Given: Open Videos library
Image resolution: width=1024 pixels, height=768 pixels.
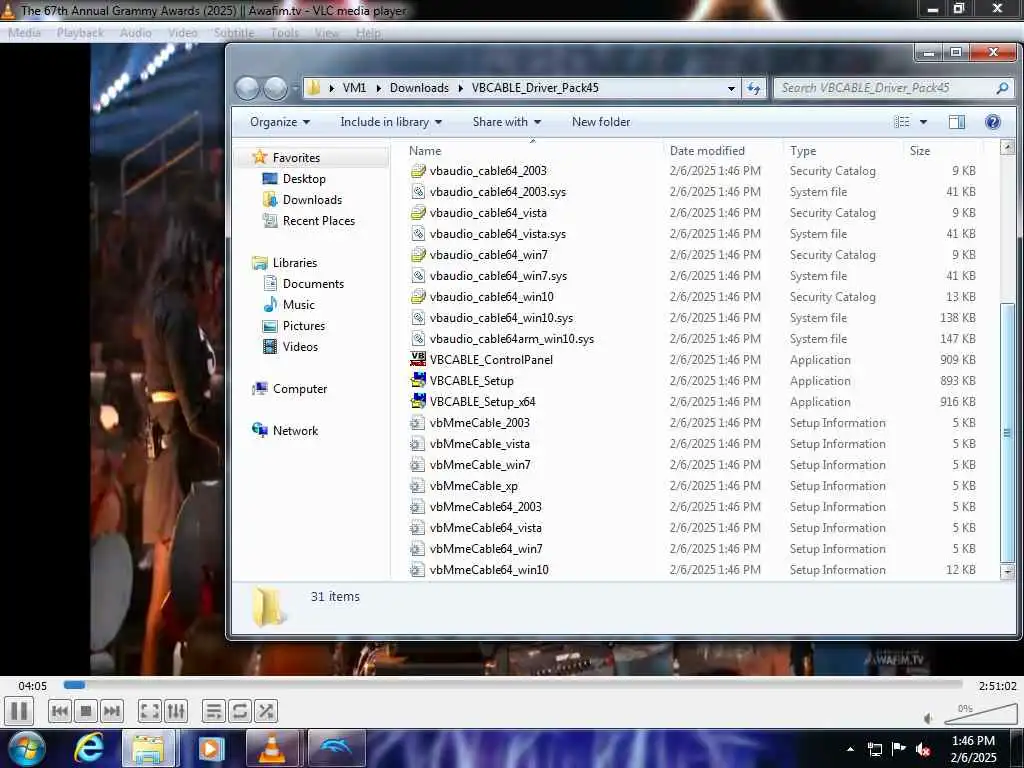Looking at the screenshot, I should (300, 346).
